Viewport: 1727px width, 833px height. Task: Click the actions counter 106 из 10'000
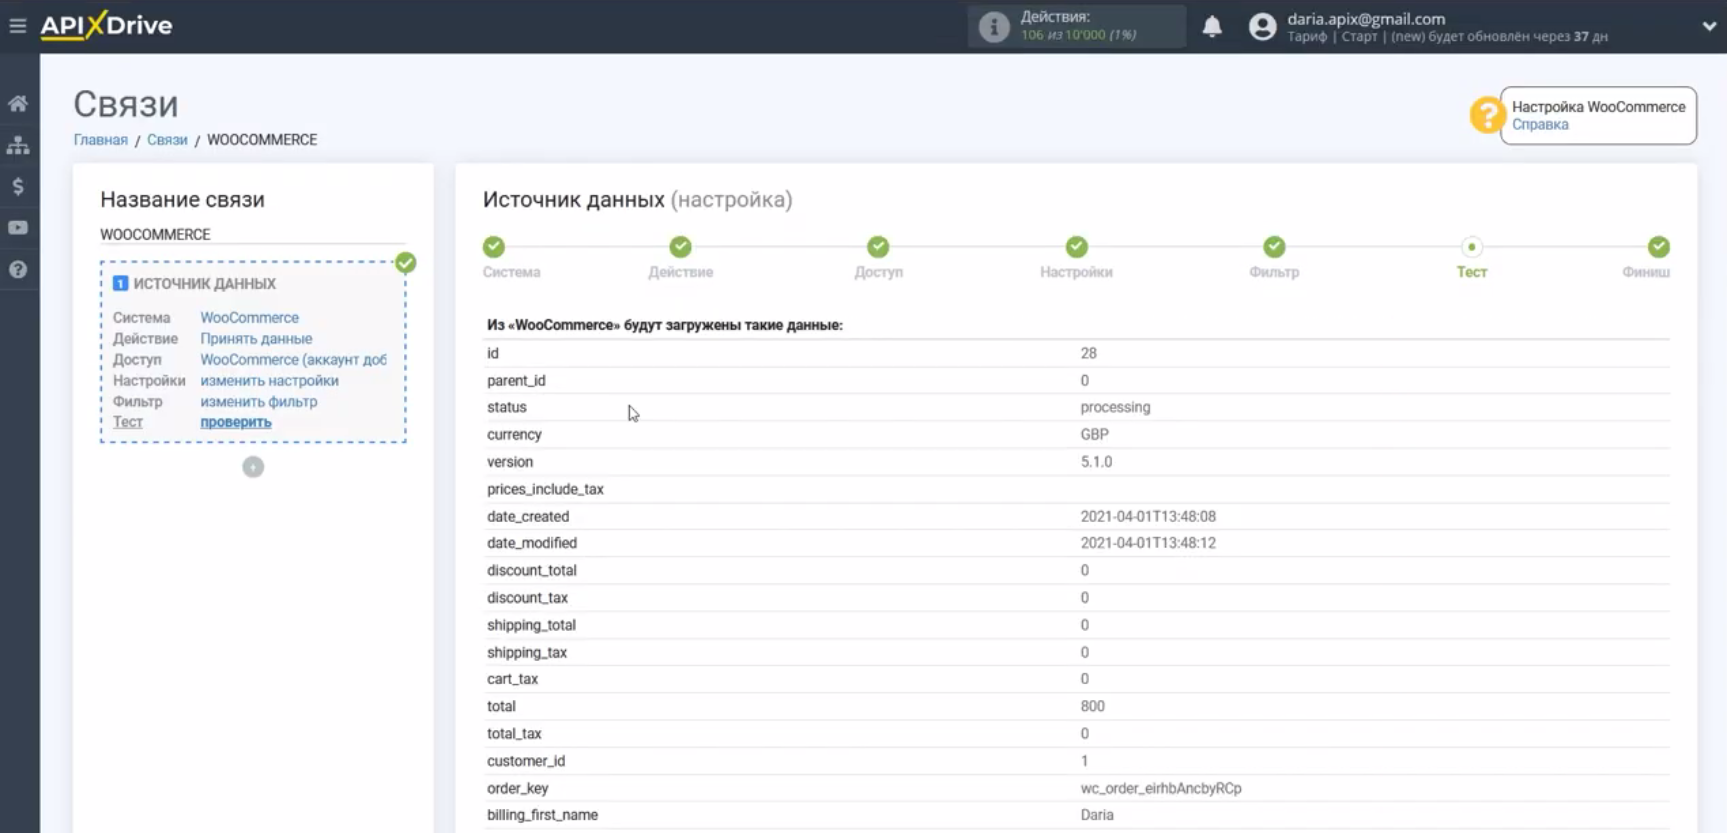coord(1078,35)
